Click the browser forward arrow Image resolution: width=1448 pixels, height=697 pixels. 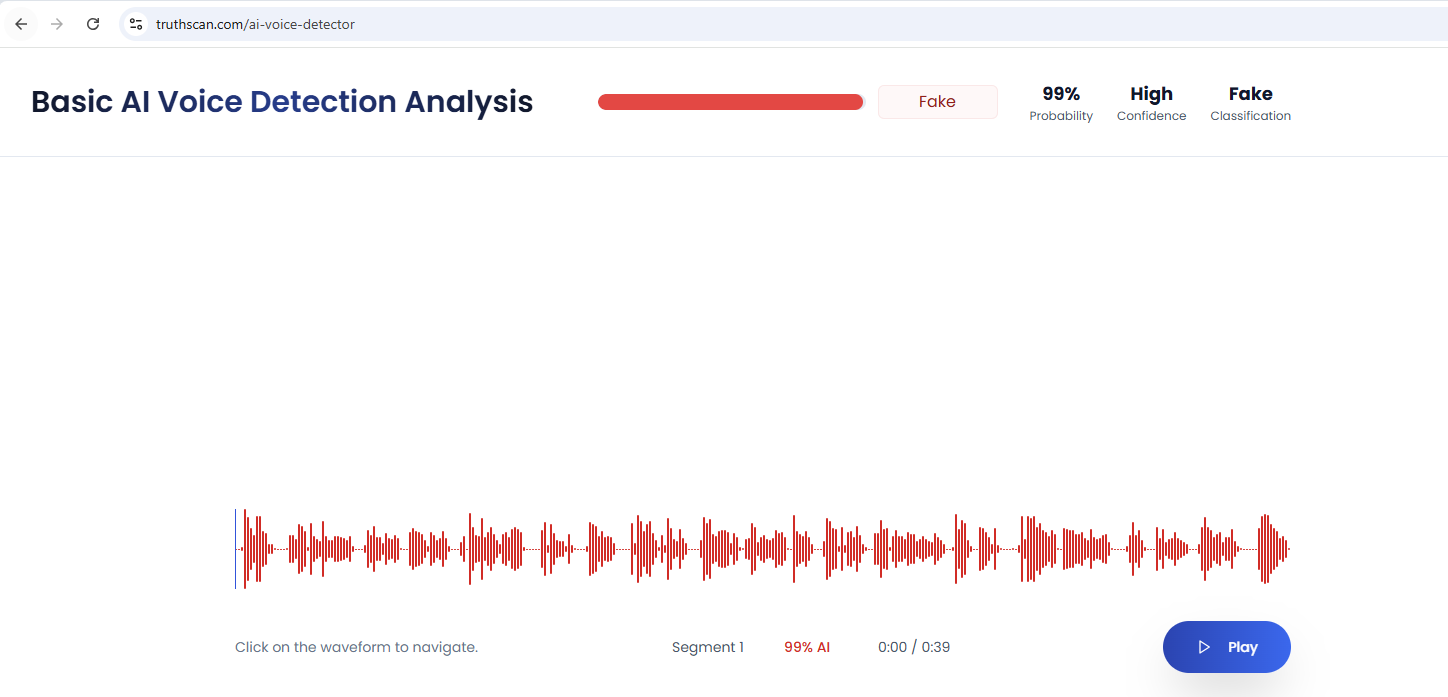pyautogui.click(x=57, y=24)
